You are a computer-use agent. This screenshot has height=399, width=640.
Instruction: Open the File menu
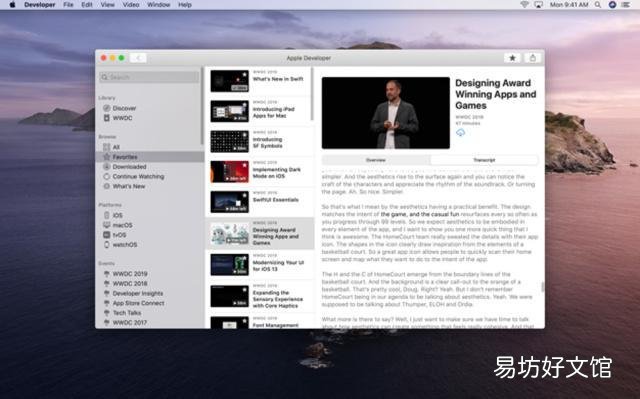pos(68,5)
